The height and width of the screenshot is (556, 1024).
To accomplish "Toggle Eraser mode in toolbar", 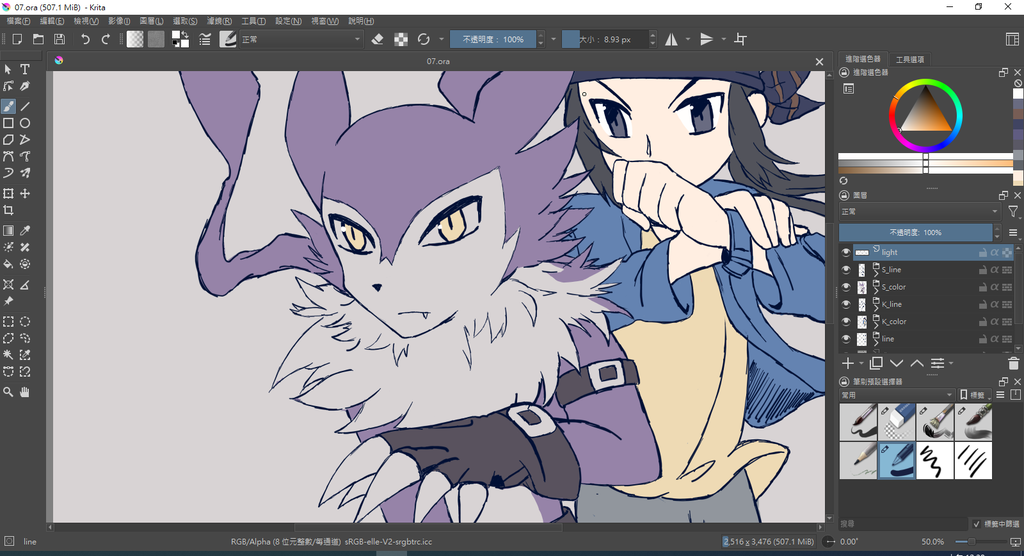I will pos(377,39).
